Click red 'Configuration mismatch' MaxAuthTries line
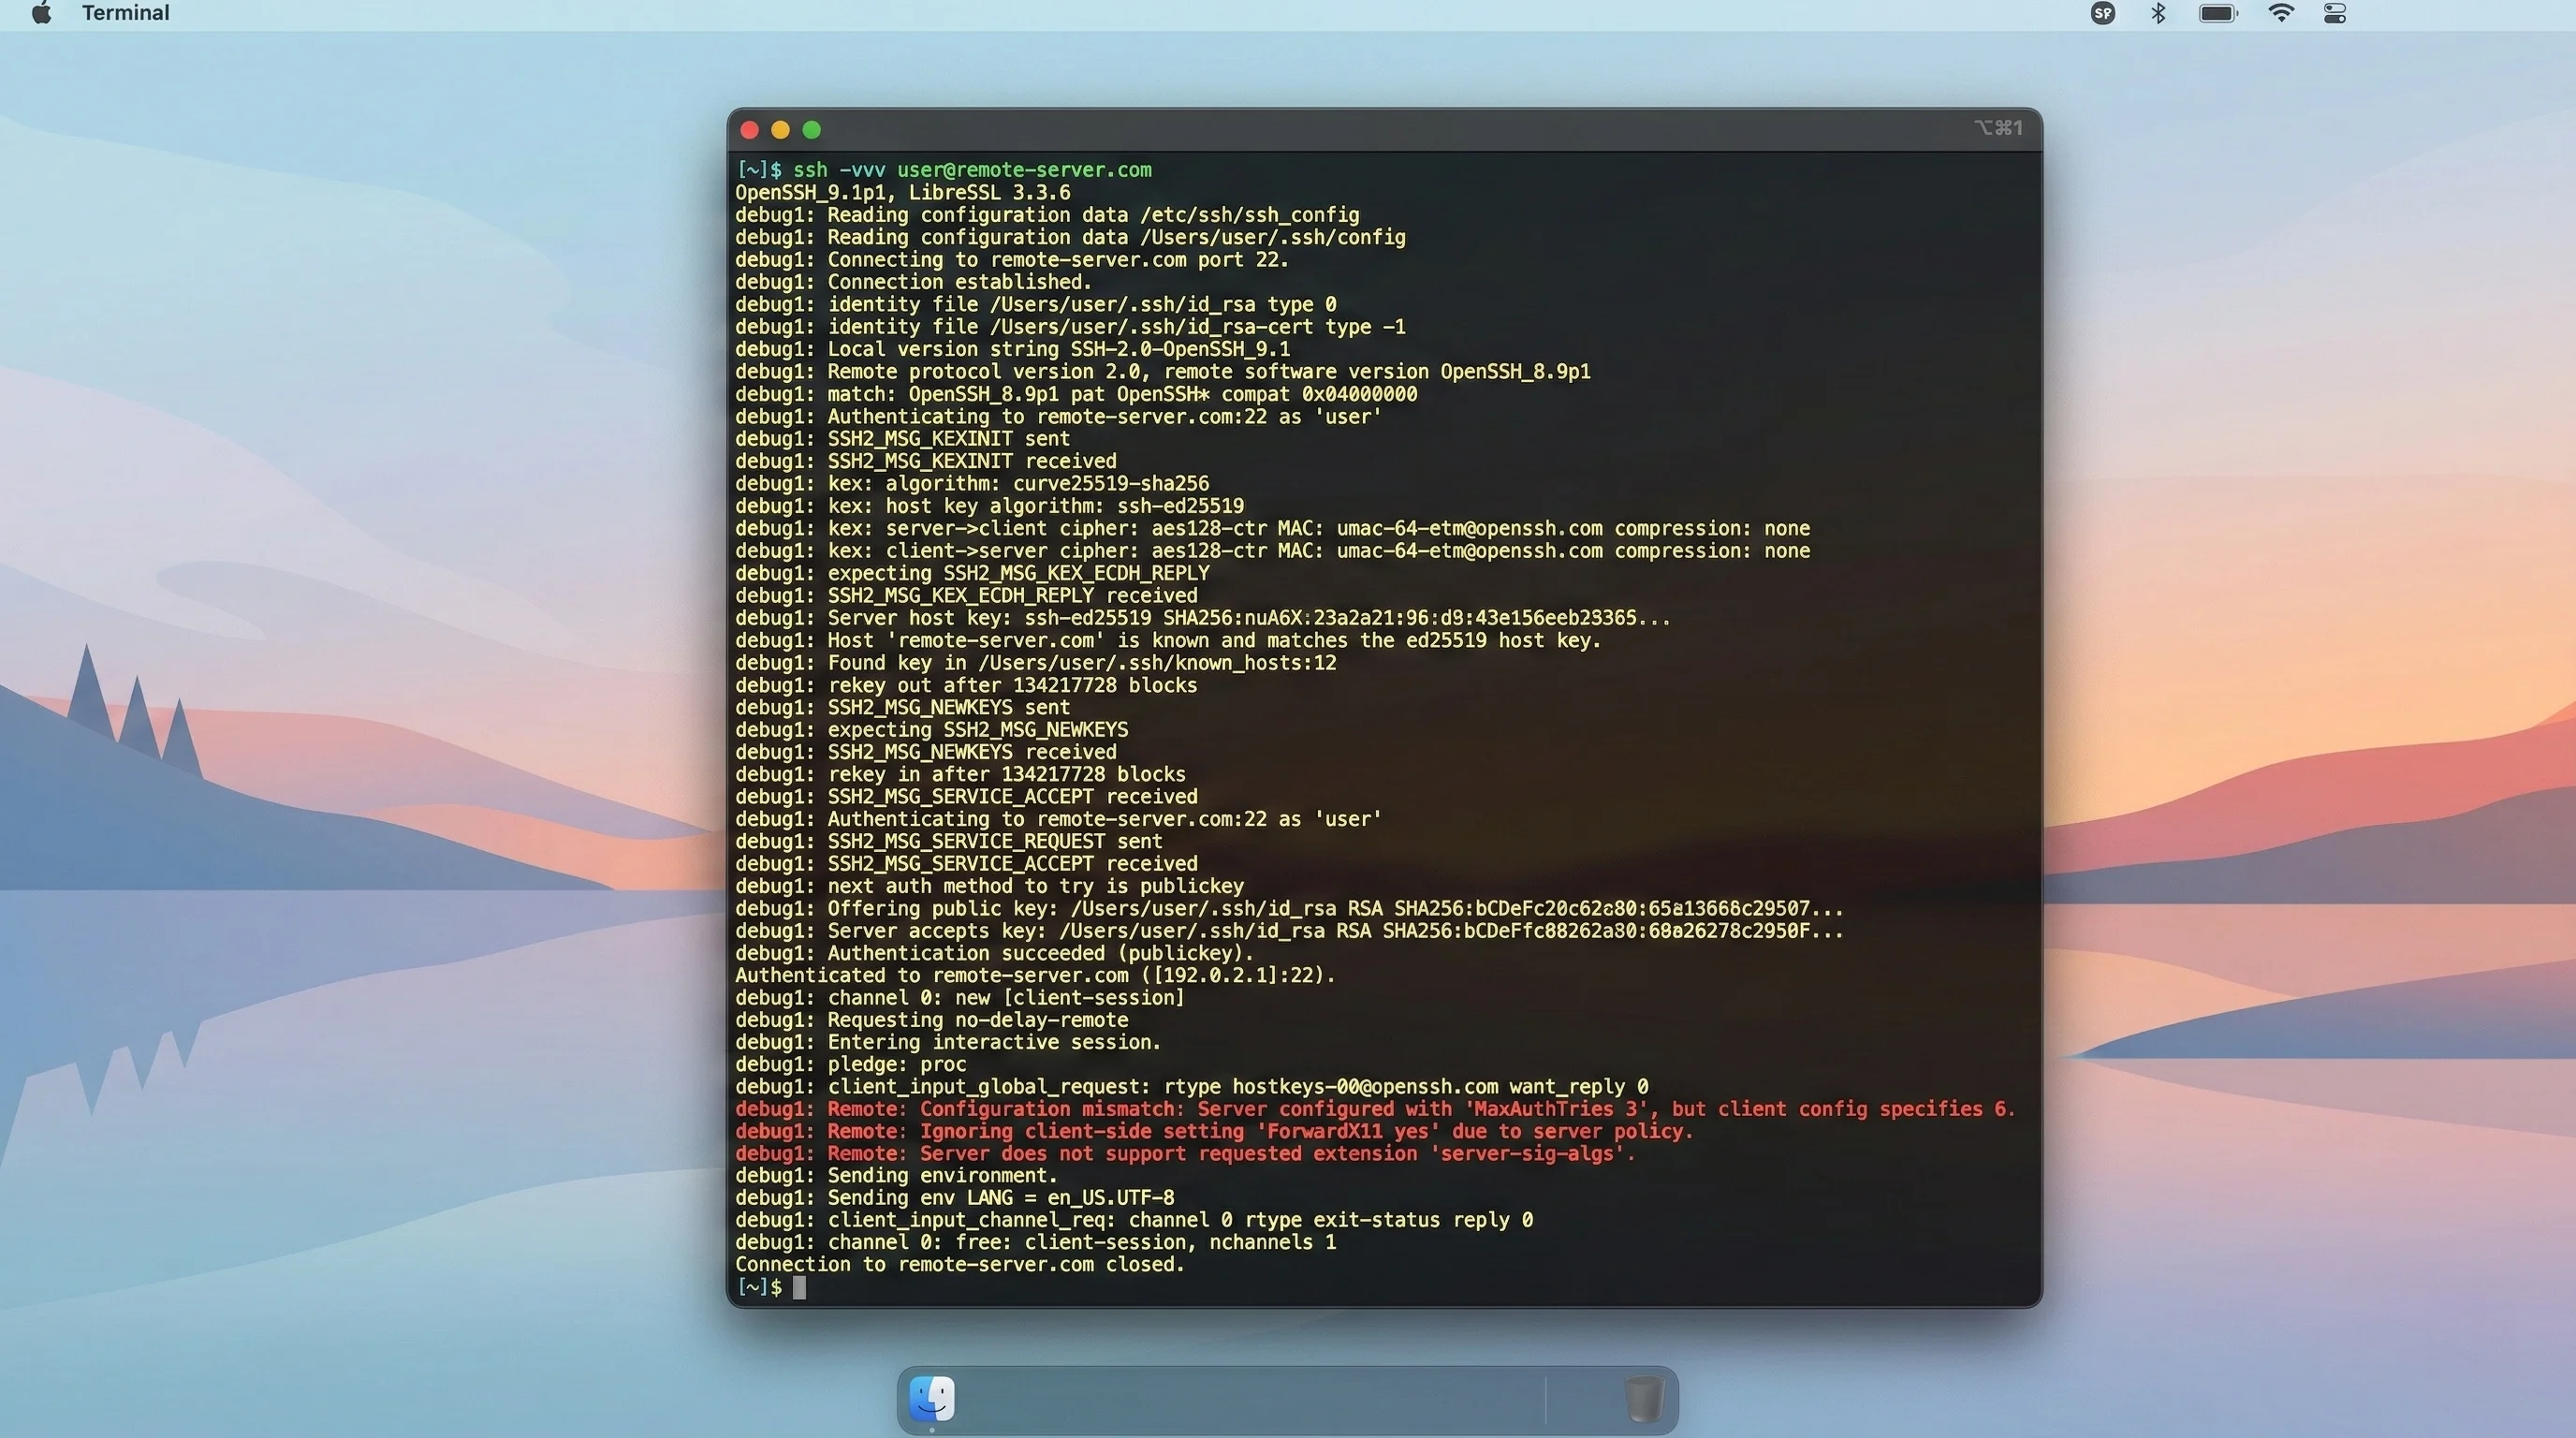 [x=1375, y=1109]
